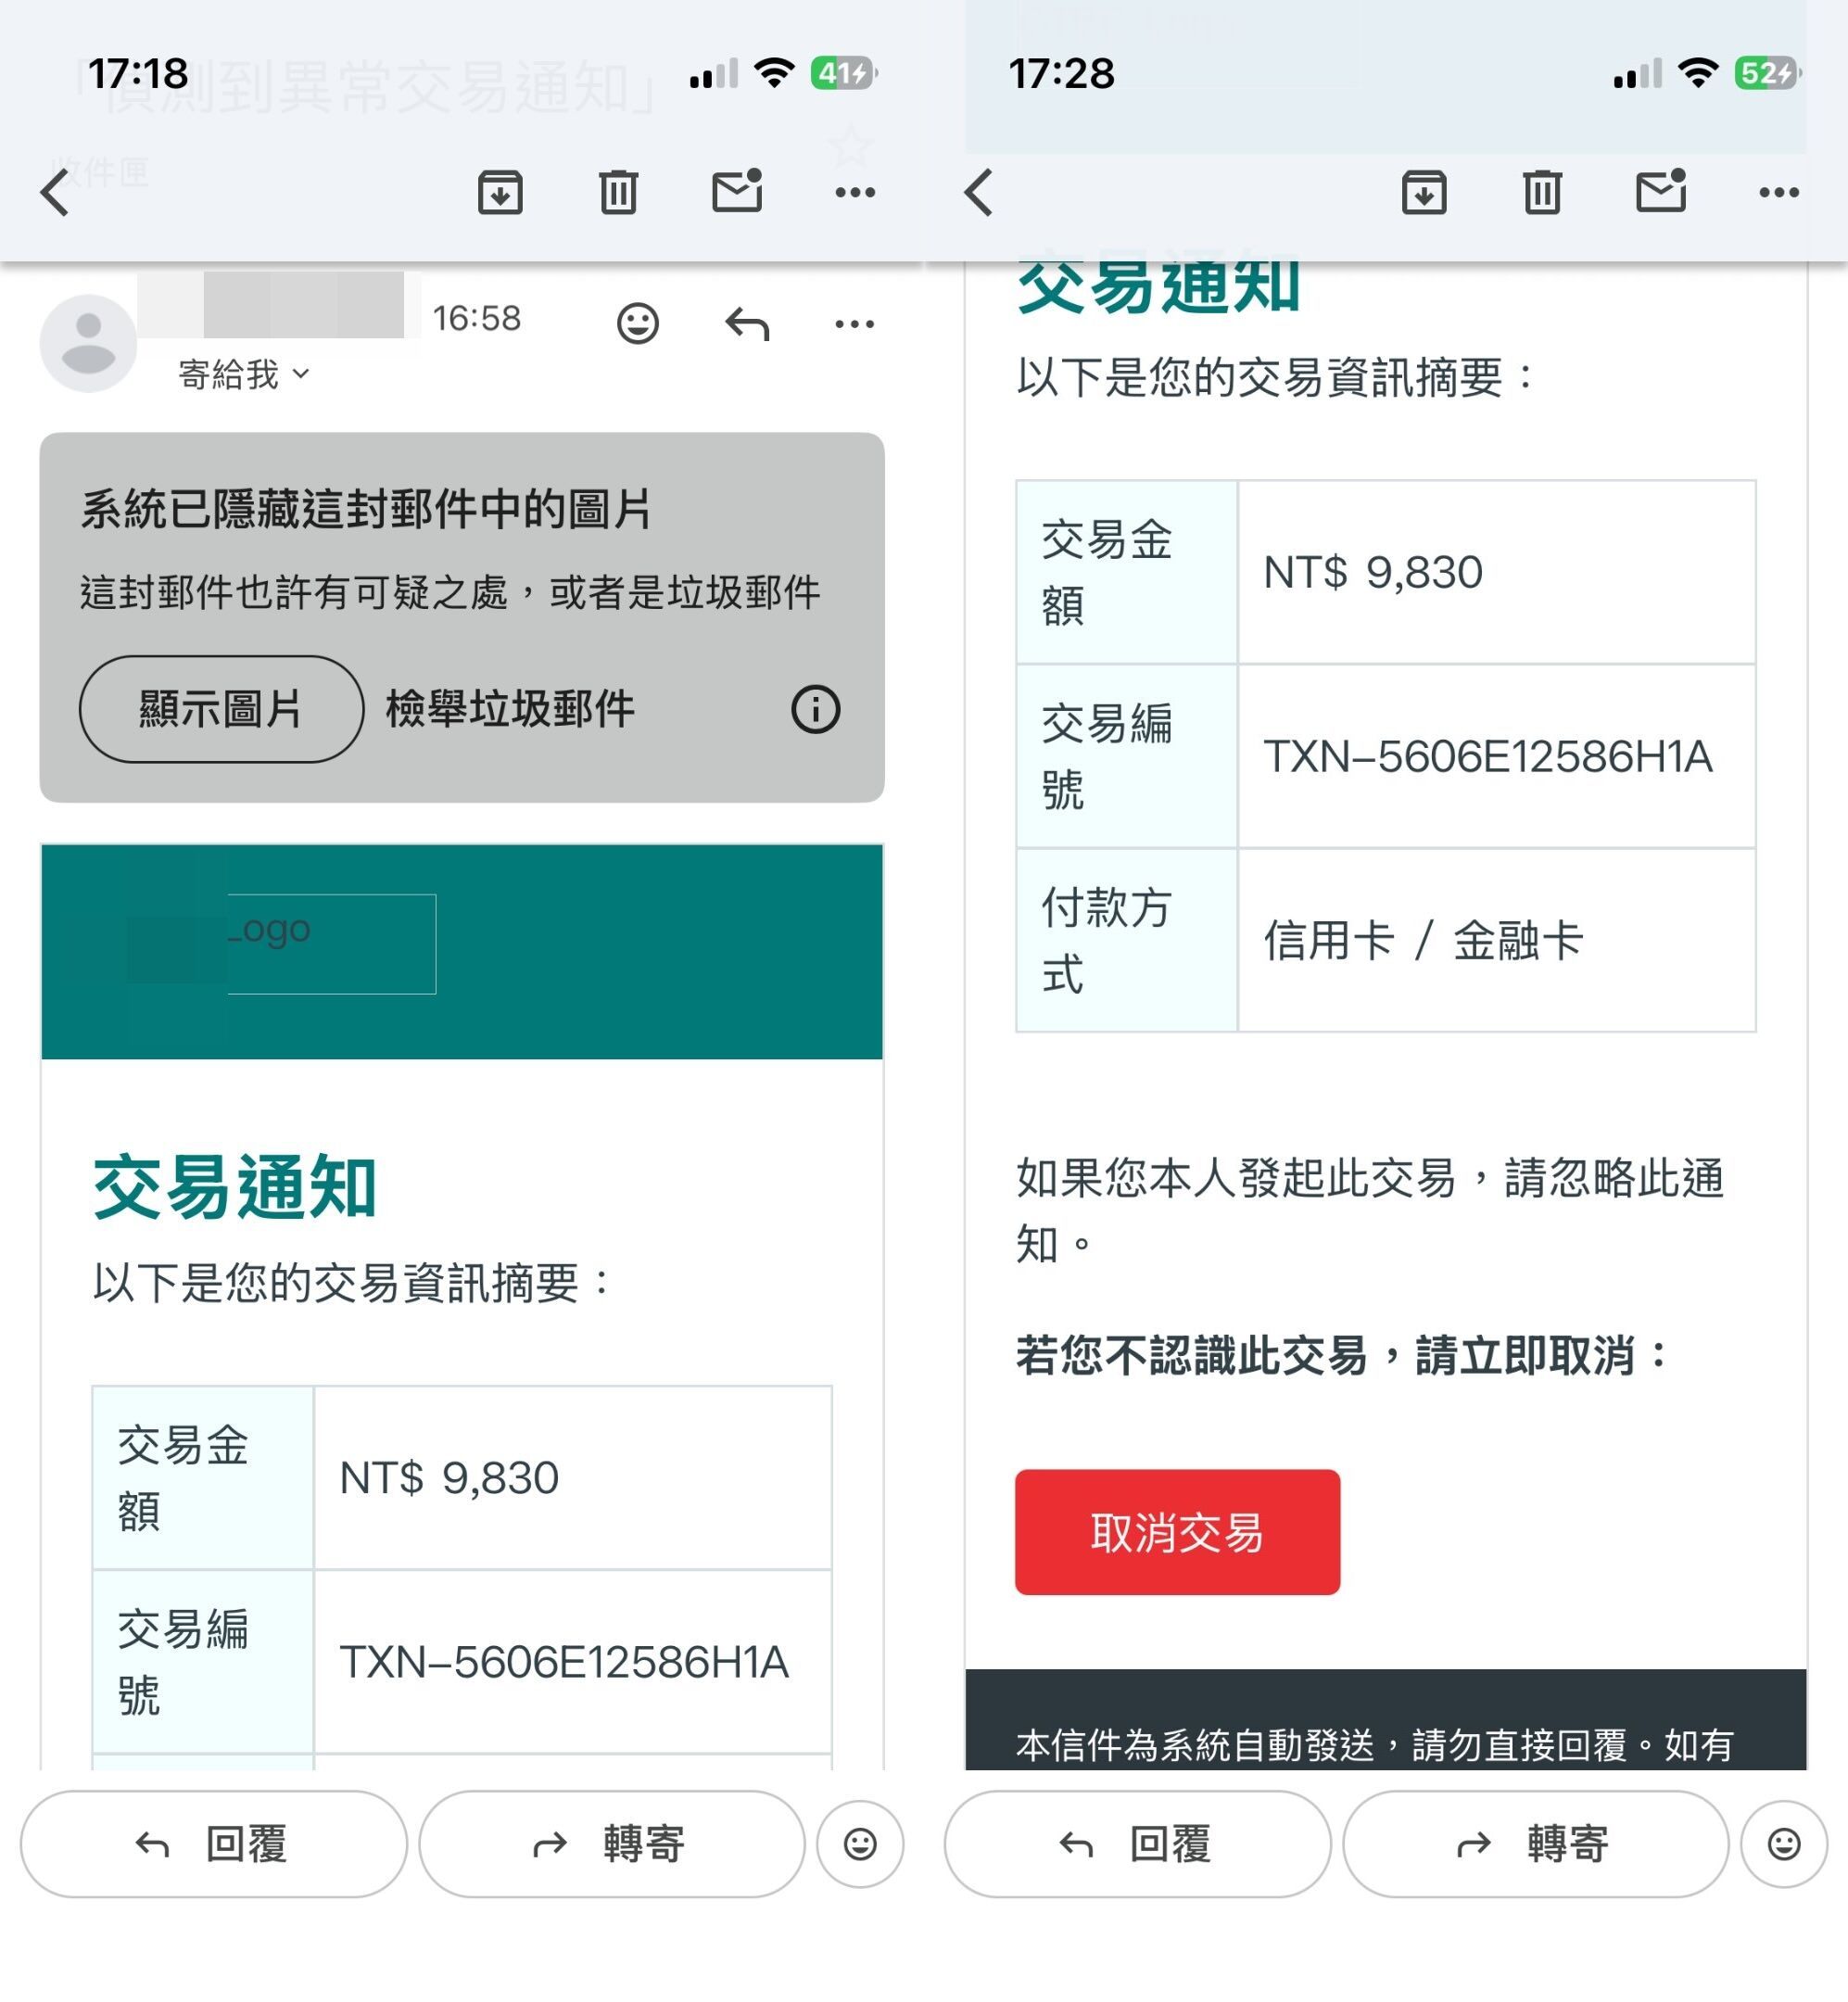Tap the red 取消交易 button
The height and width of the screenshot is (2002, 1848).
[x=1177, y=1532]
